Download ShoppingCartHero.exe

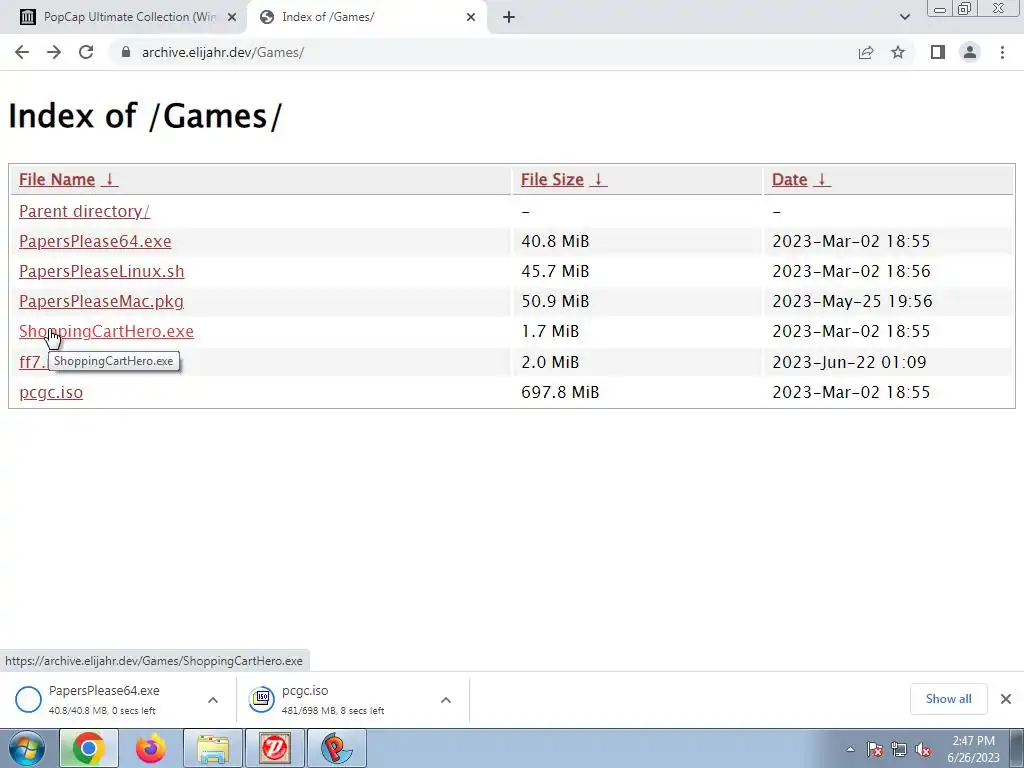point(106,332)
